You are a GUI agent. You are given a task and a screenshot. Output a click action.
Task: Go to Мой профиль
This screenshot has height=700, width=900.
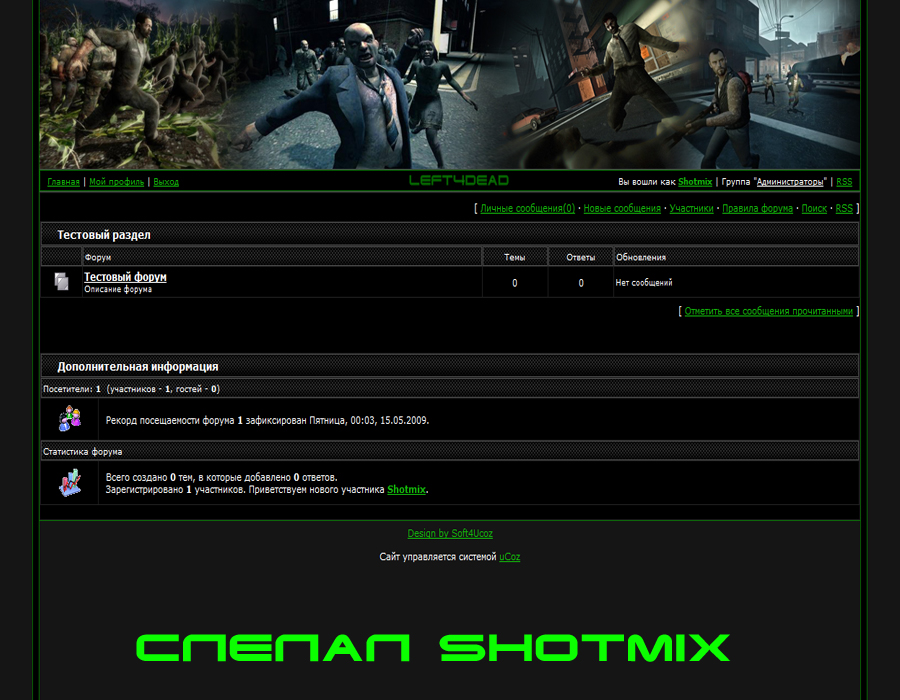[117, 182]
